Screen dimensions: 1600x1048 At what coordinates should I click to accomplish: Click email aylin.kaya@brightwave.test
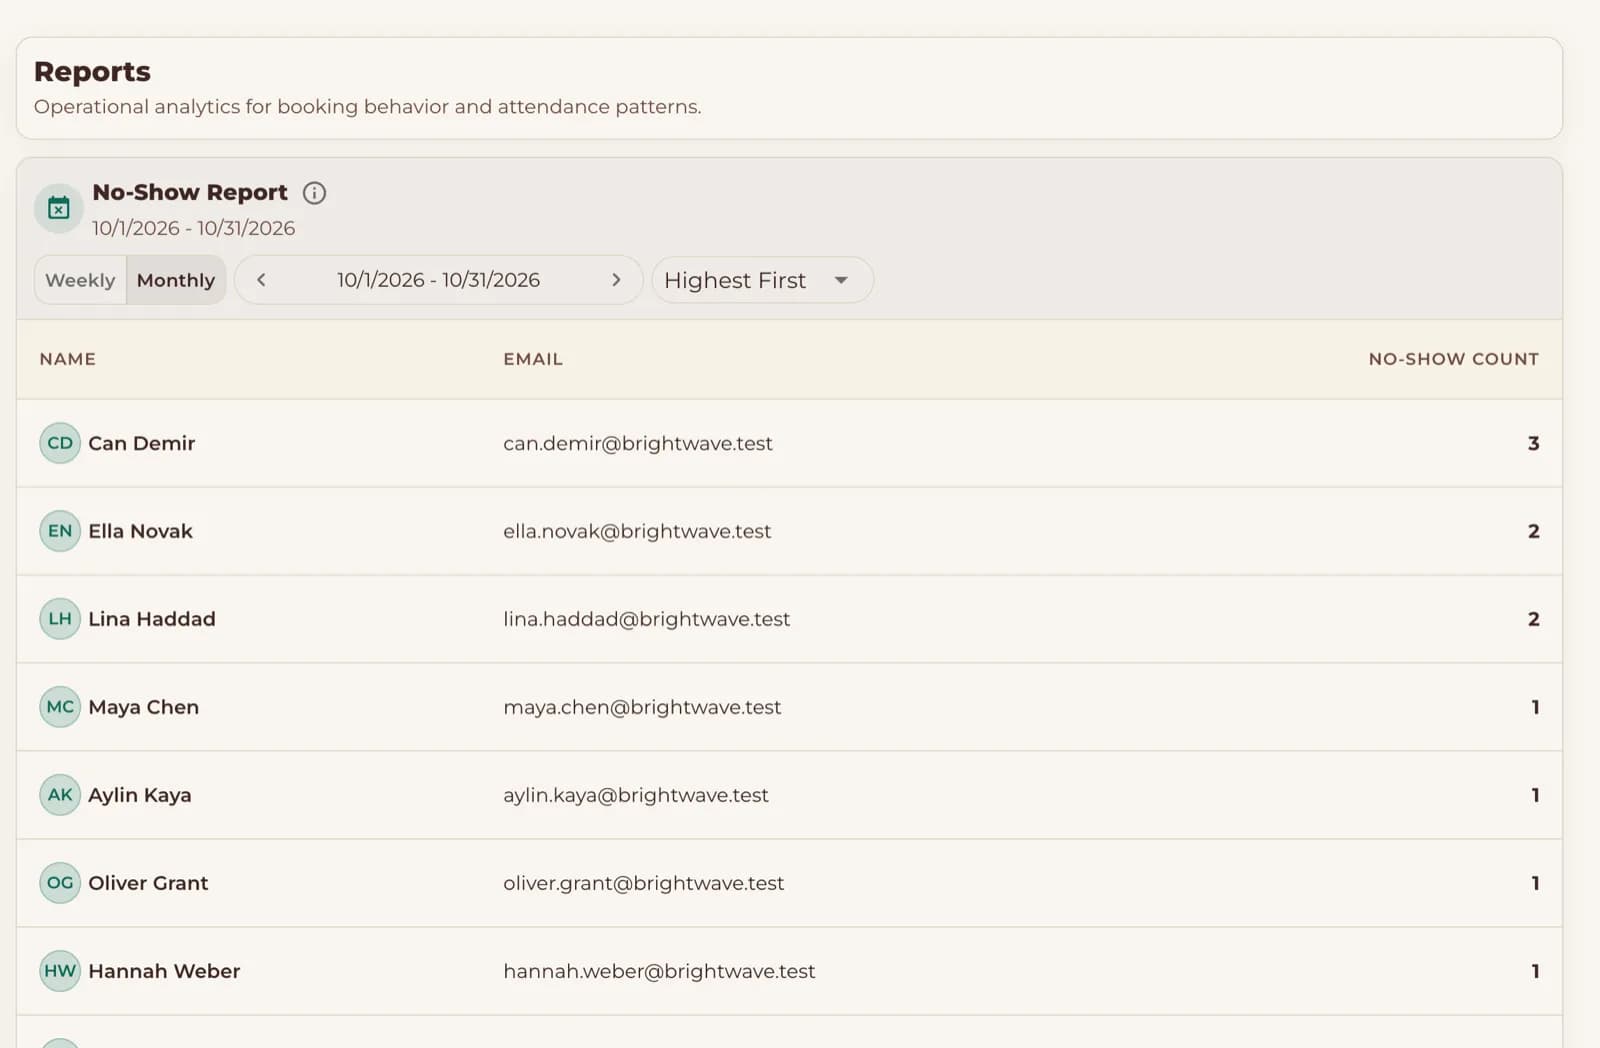636,795
